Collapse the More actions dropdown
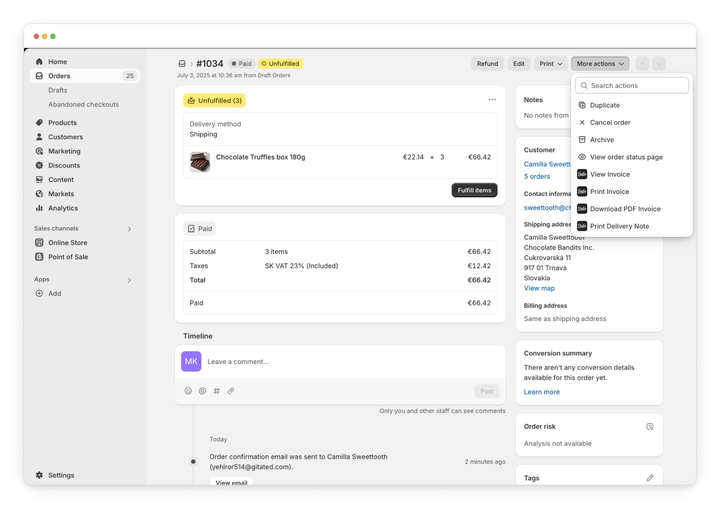Viewport: 720px width, 509px height. (600, 64)
